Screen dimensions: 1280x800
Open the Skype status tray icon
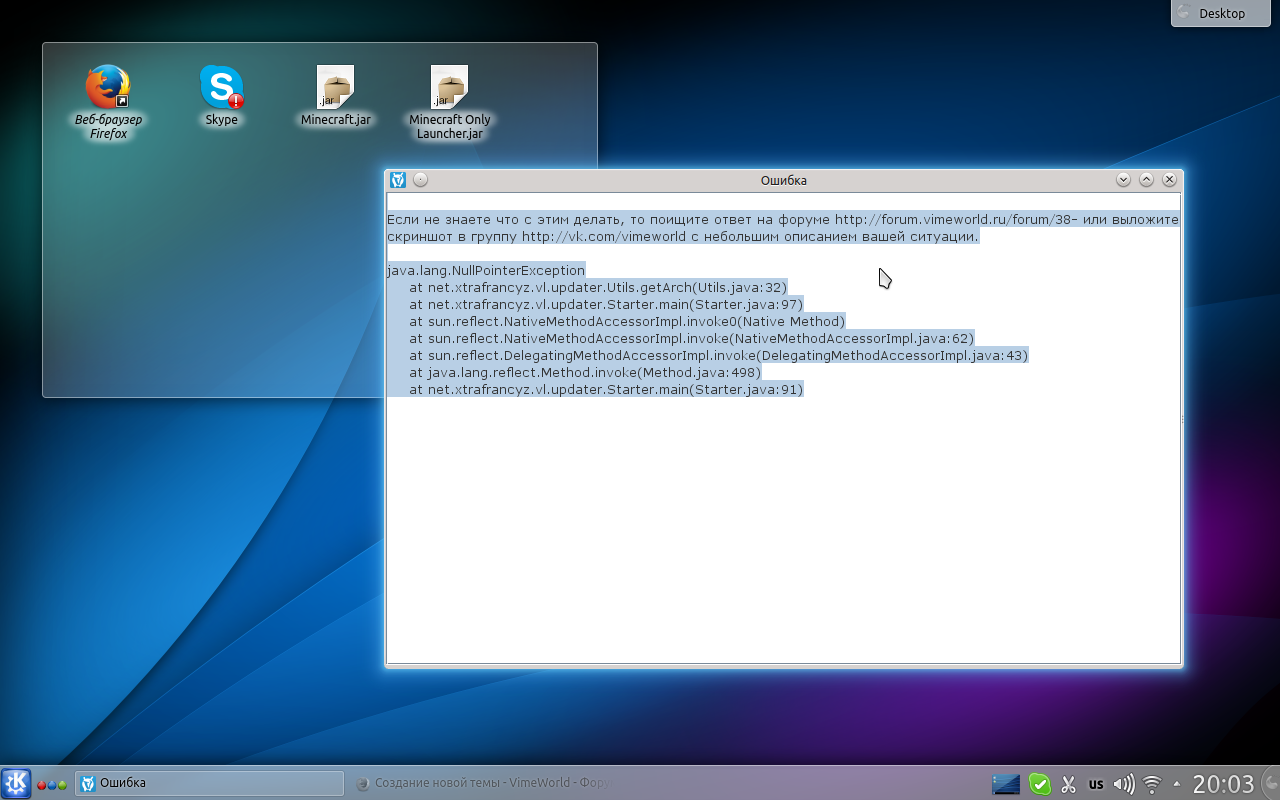tap(1040, 784)
